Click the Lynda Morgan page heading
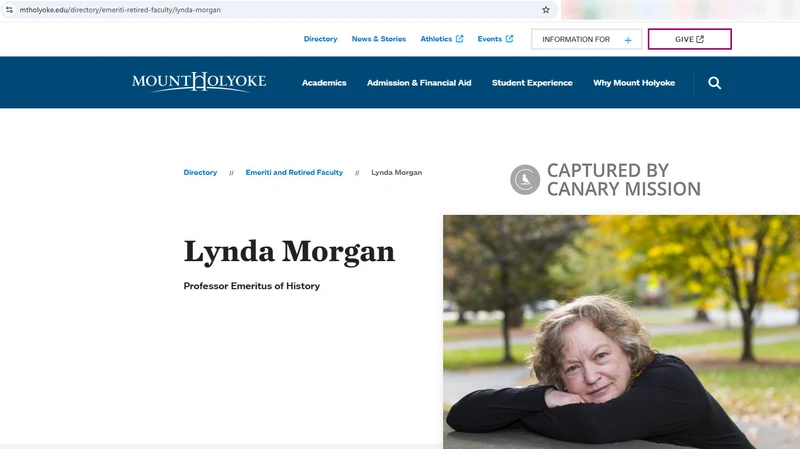Image resolution: width=800 pixels, height=449 pixels. pyautogui.click(x=289, y=252)
